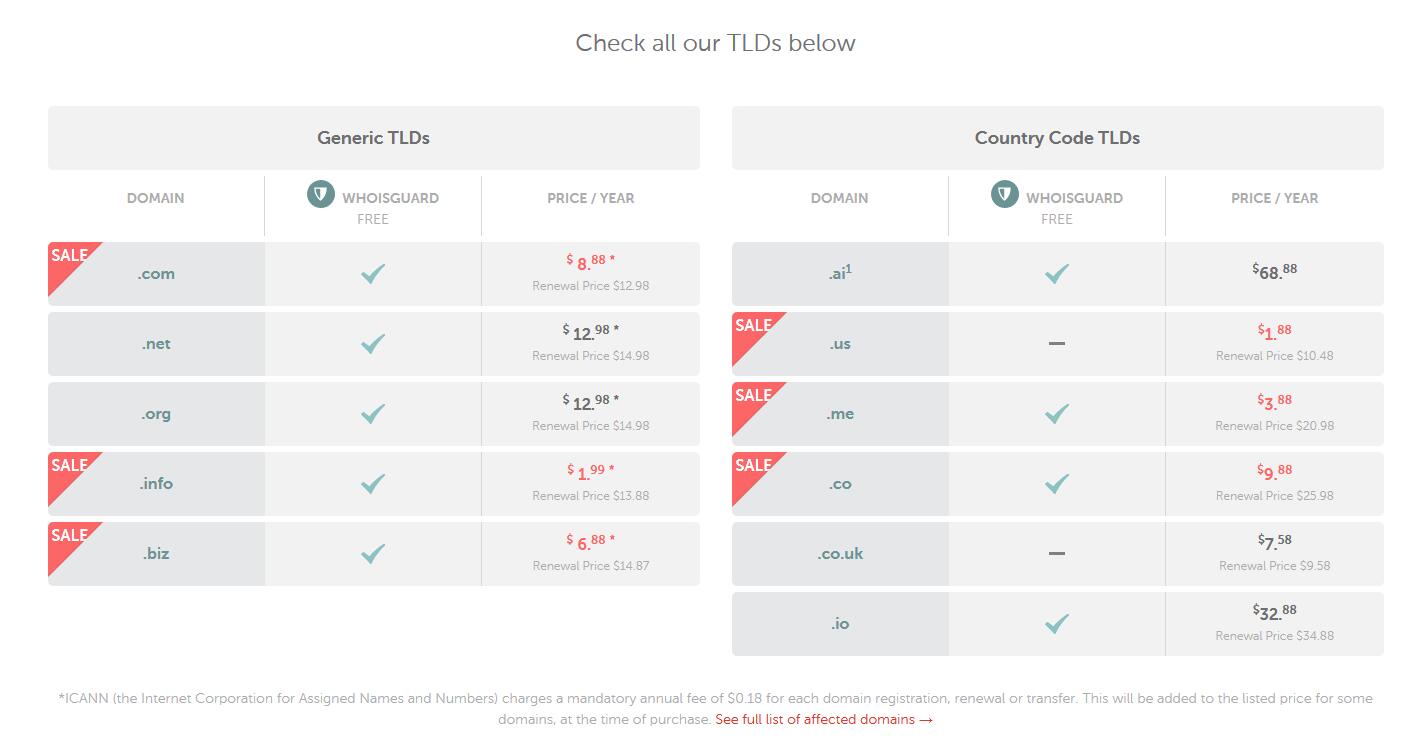Click the WhoisGuard checkmark for .io
Image resolution: width=1423 pixels, height=742 pixels.
click(1057, 624)
